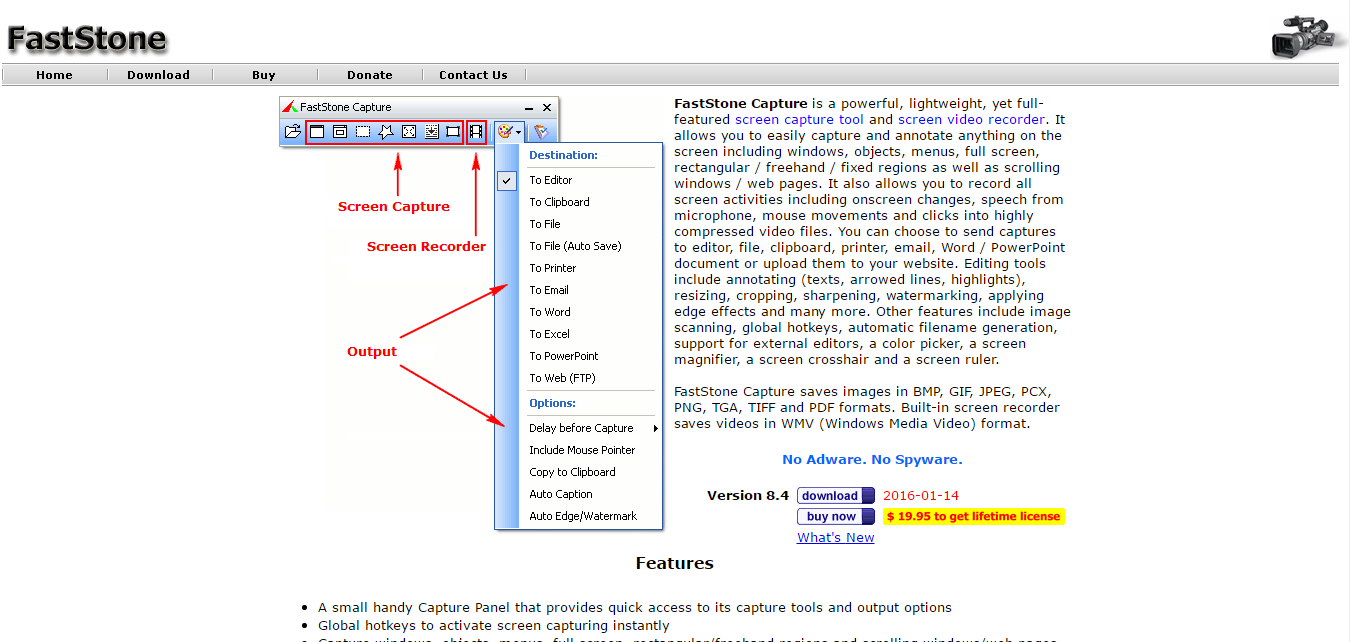Select Capture Full Screen icon
The image size is (1350, 642).
(408, 131)
